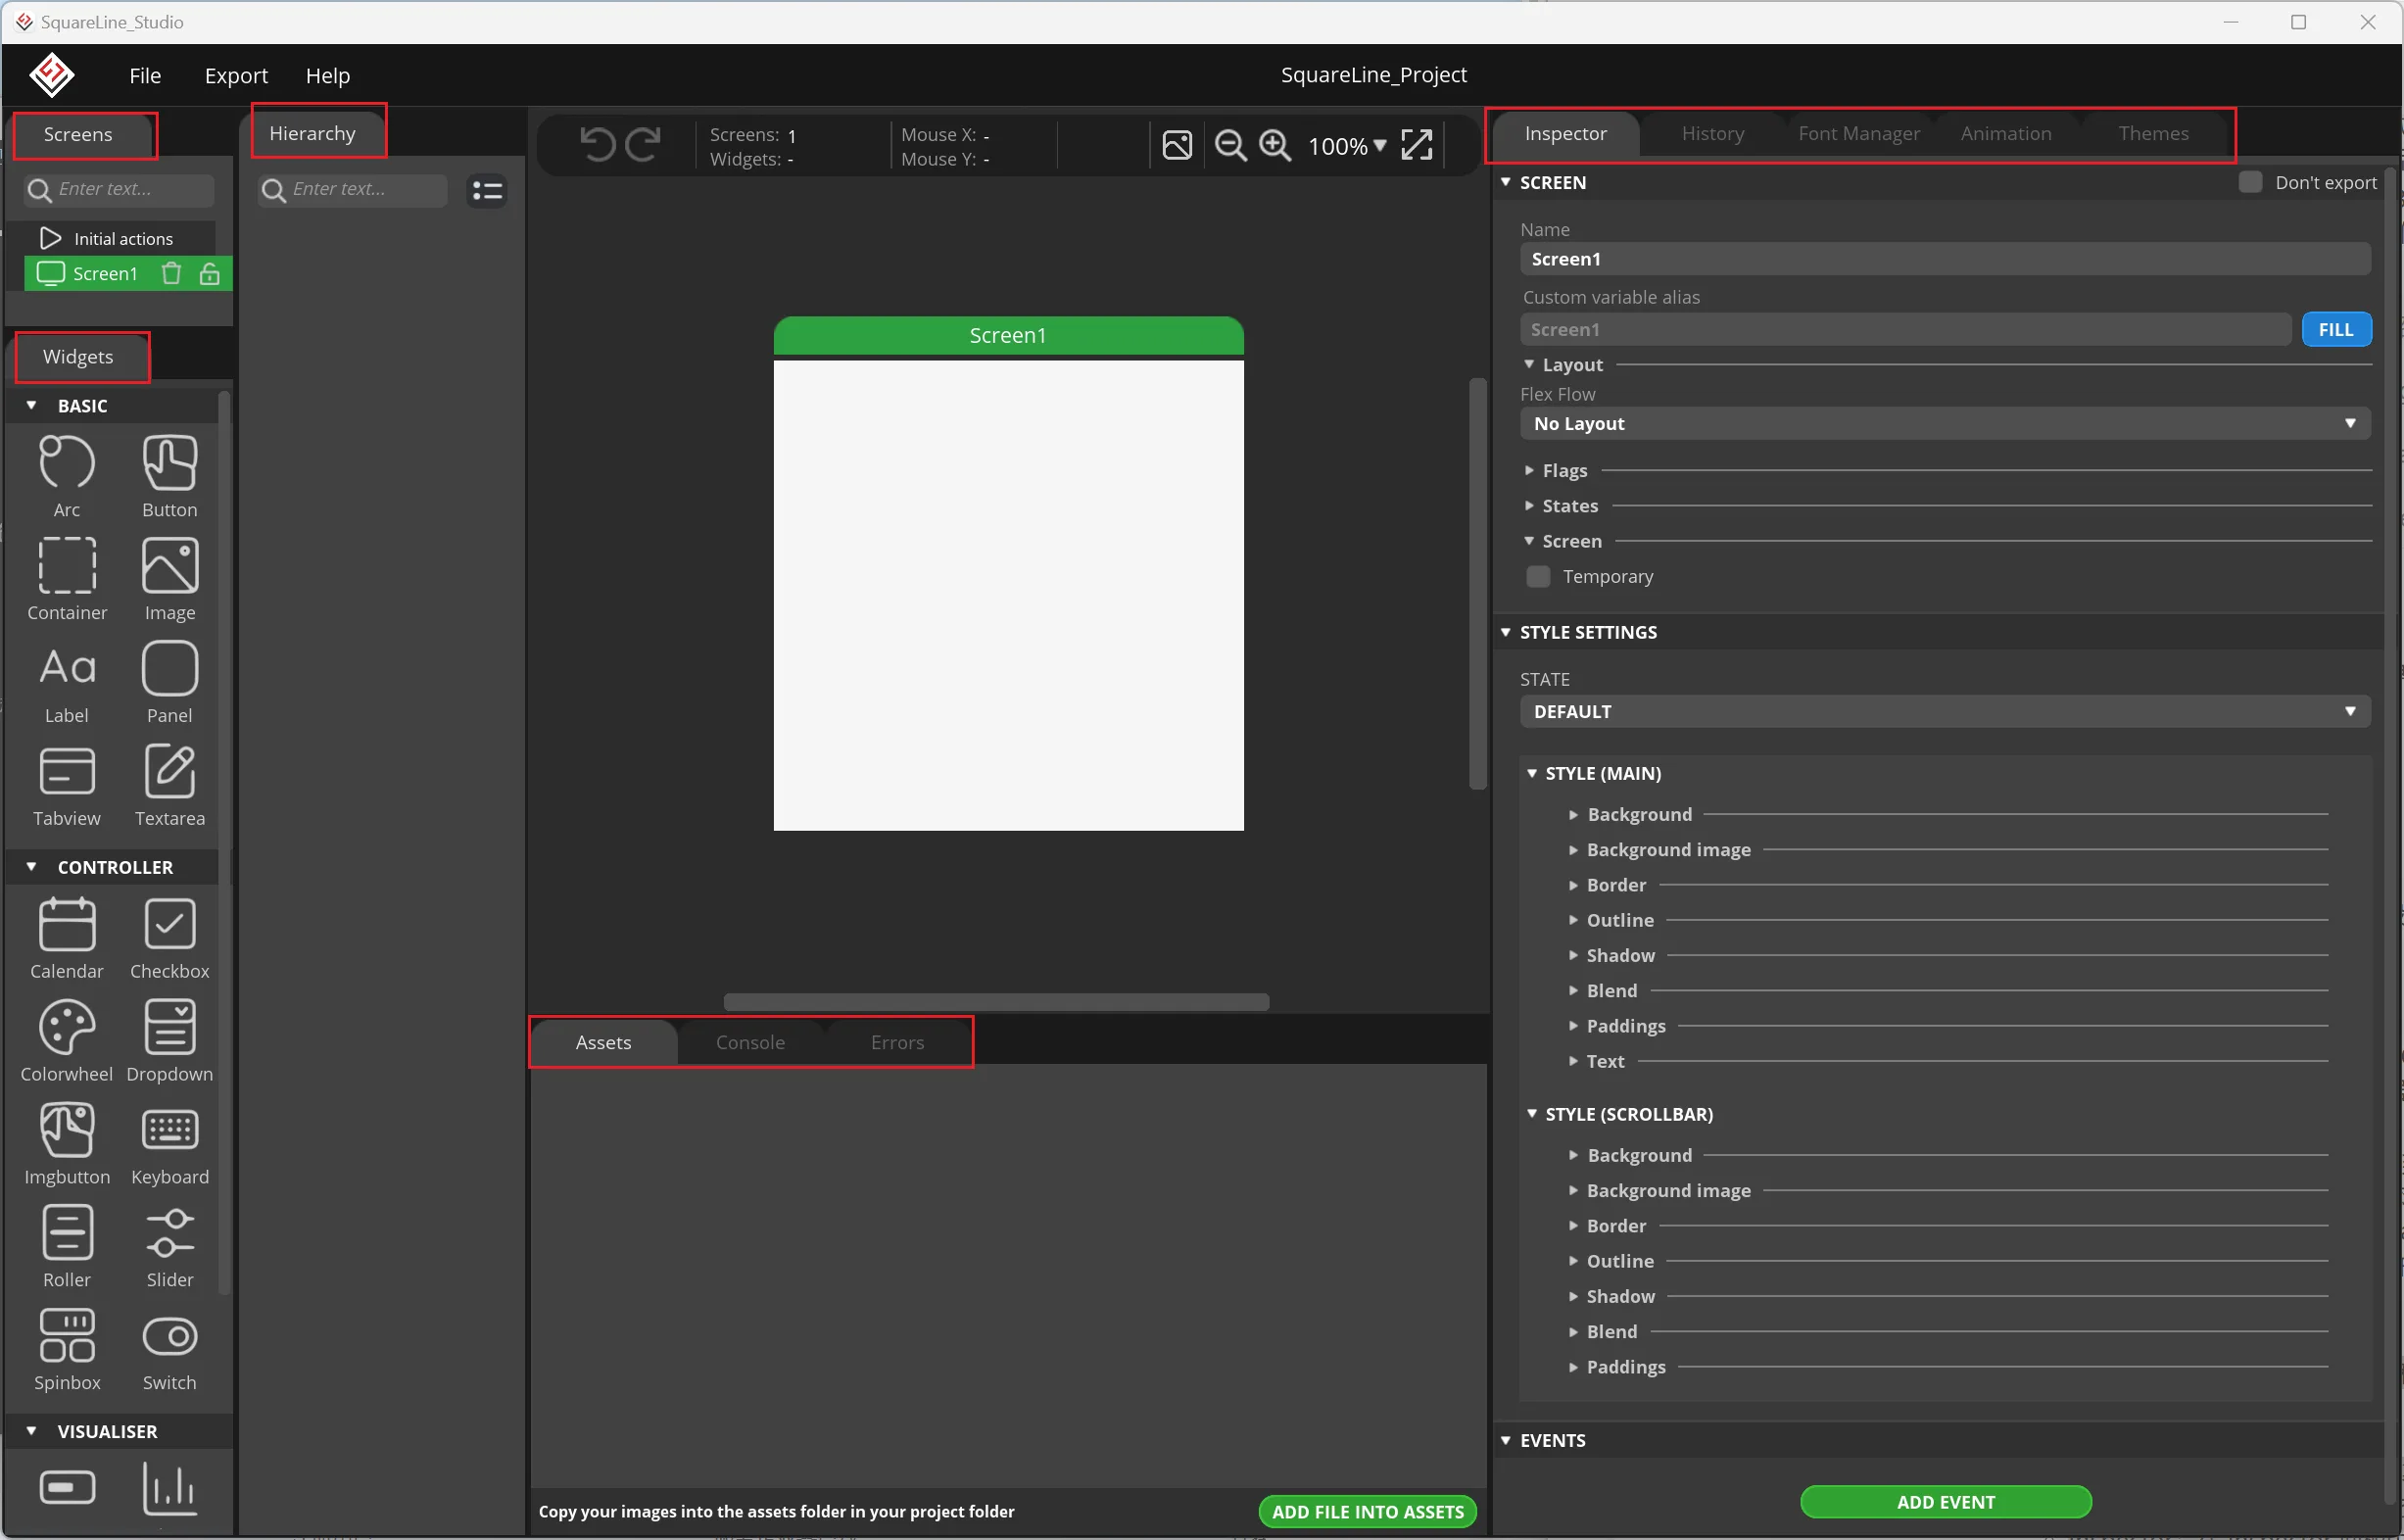Add a Container widget
Screen dimensions: 2404x1540
[x=67, y=579]
